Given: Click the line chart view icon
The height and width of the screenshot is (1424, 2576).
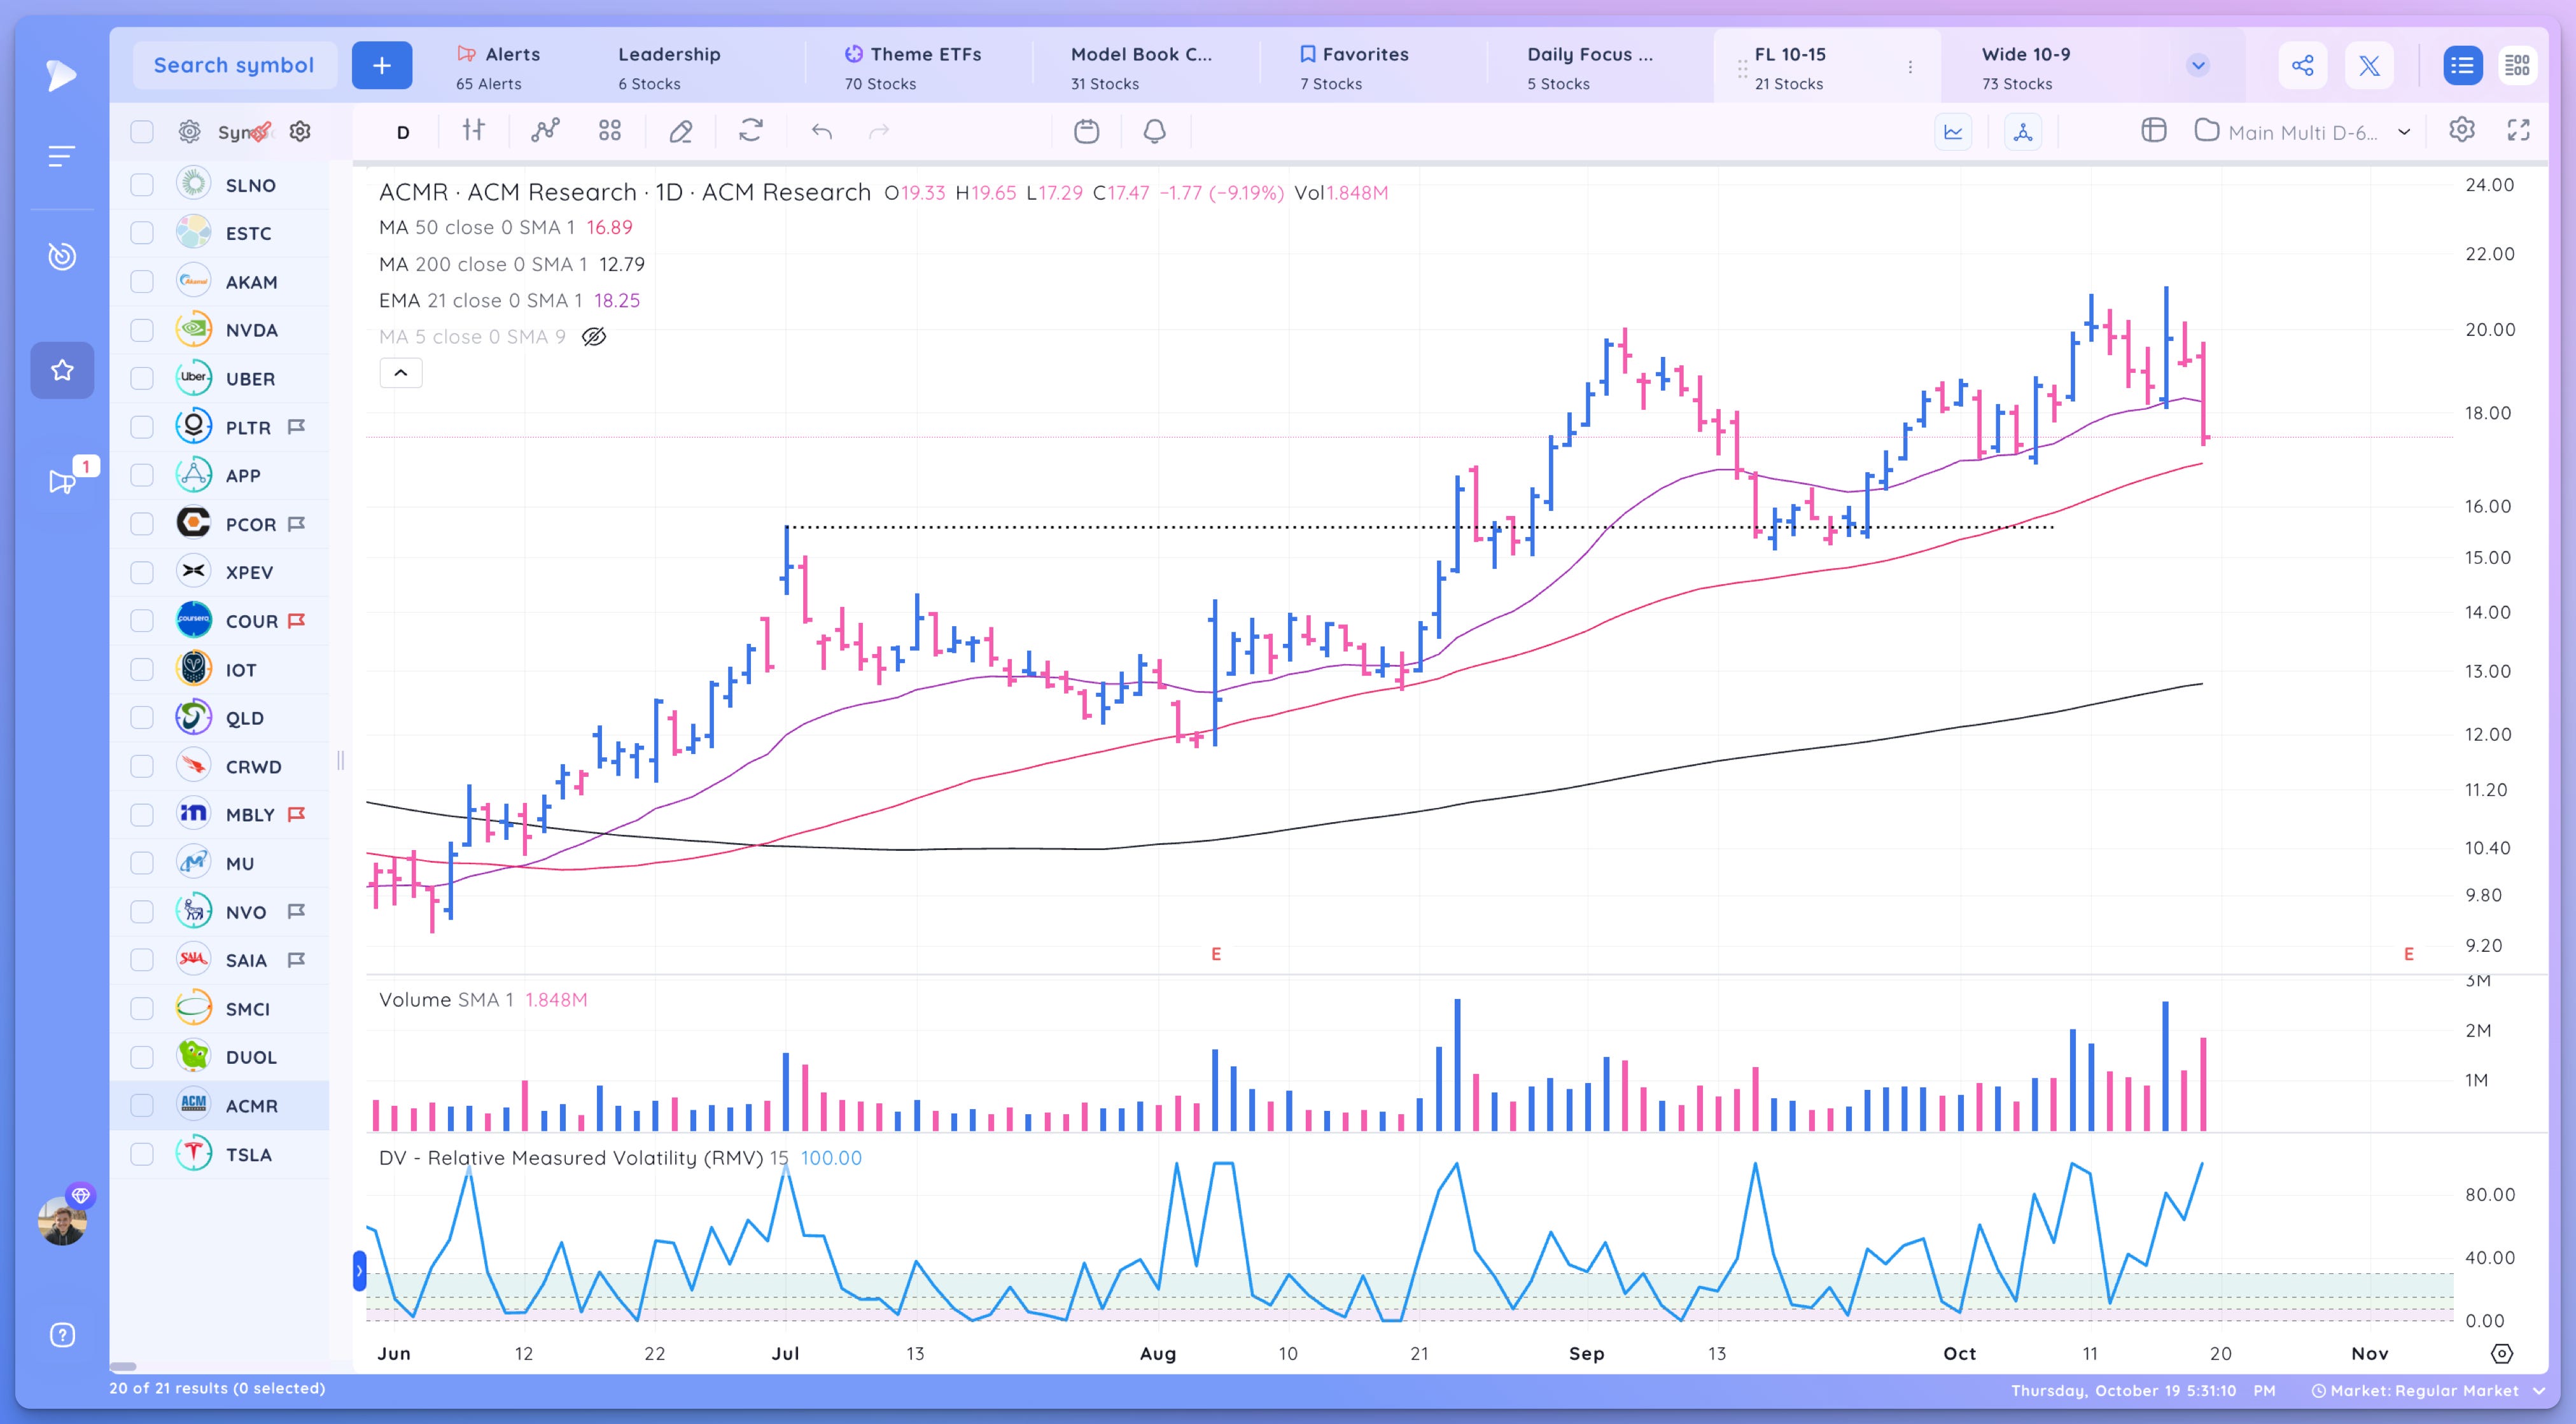Looking at the screenshot, I should click(x=1953, y=131).
